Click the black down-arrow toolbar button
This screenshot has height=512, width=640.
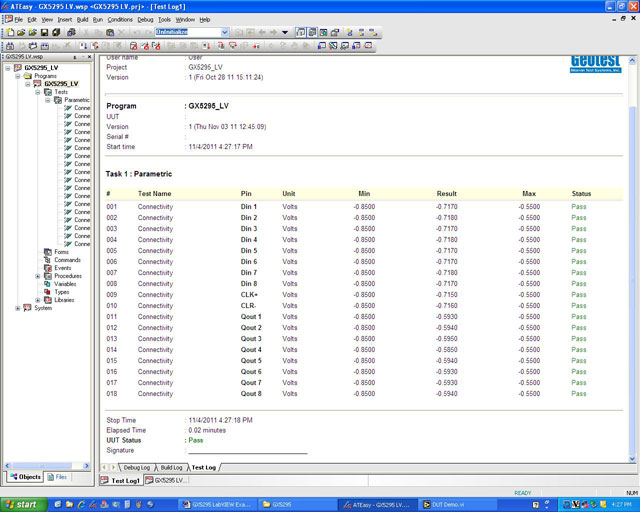click(x=285, y=32)
